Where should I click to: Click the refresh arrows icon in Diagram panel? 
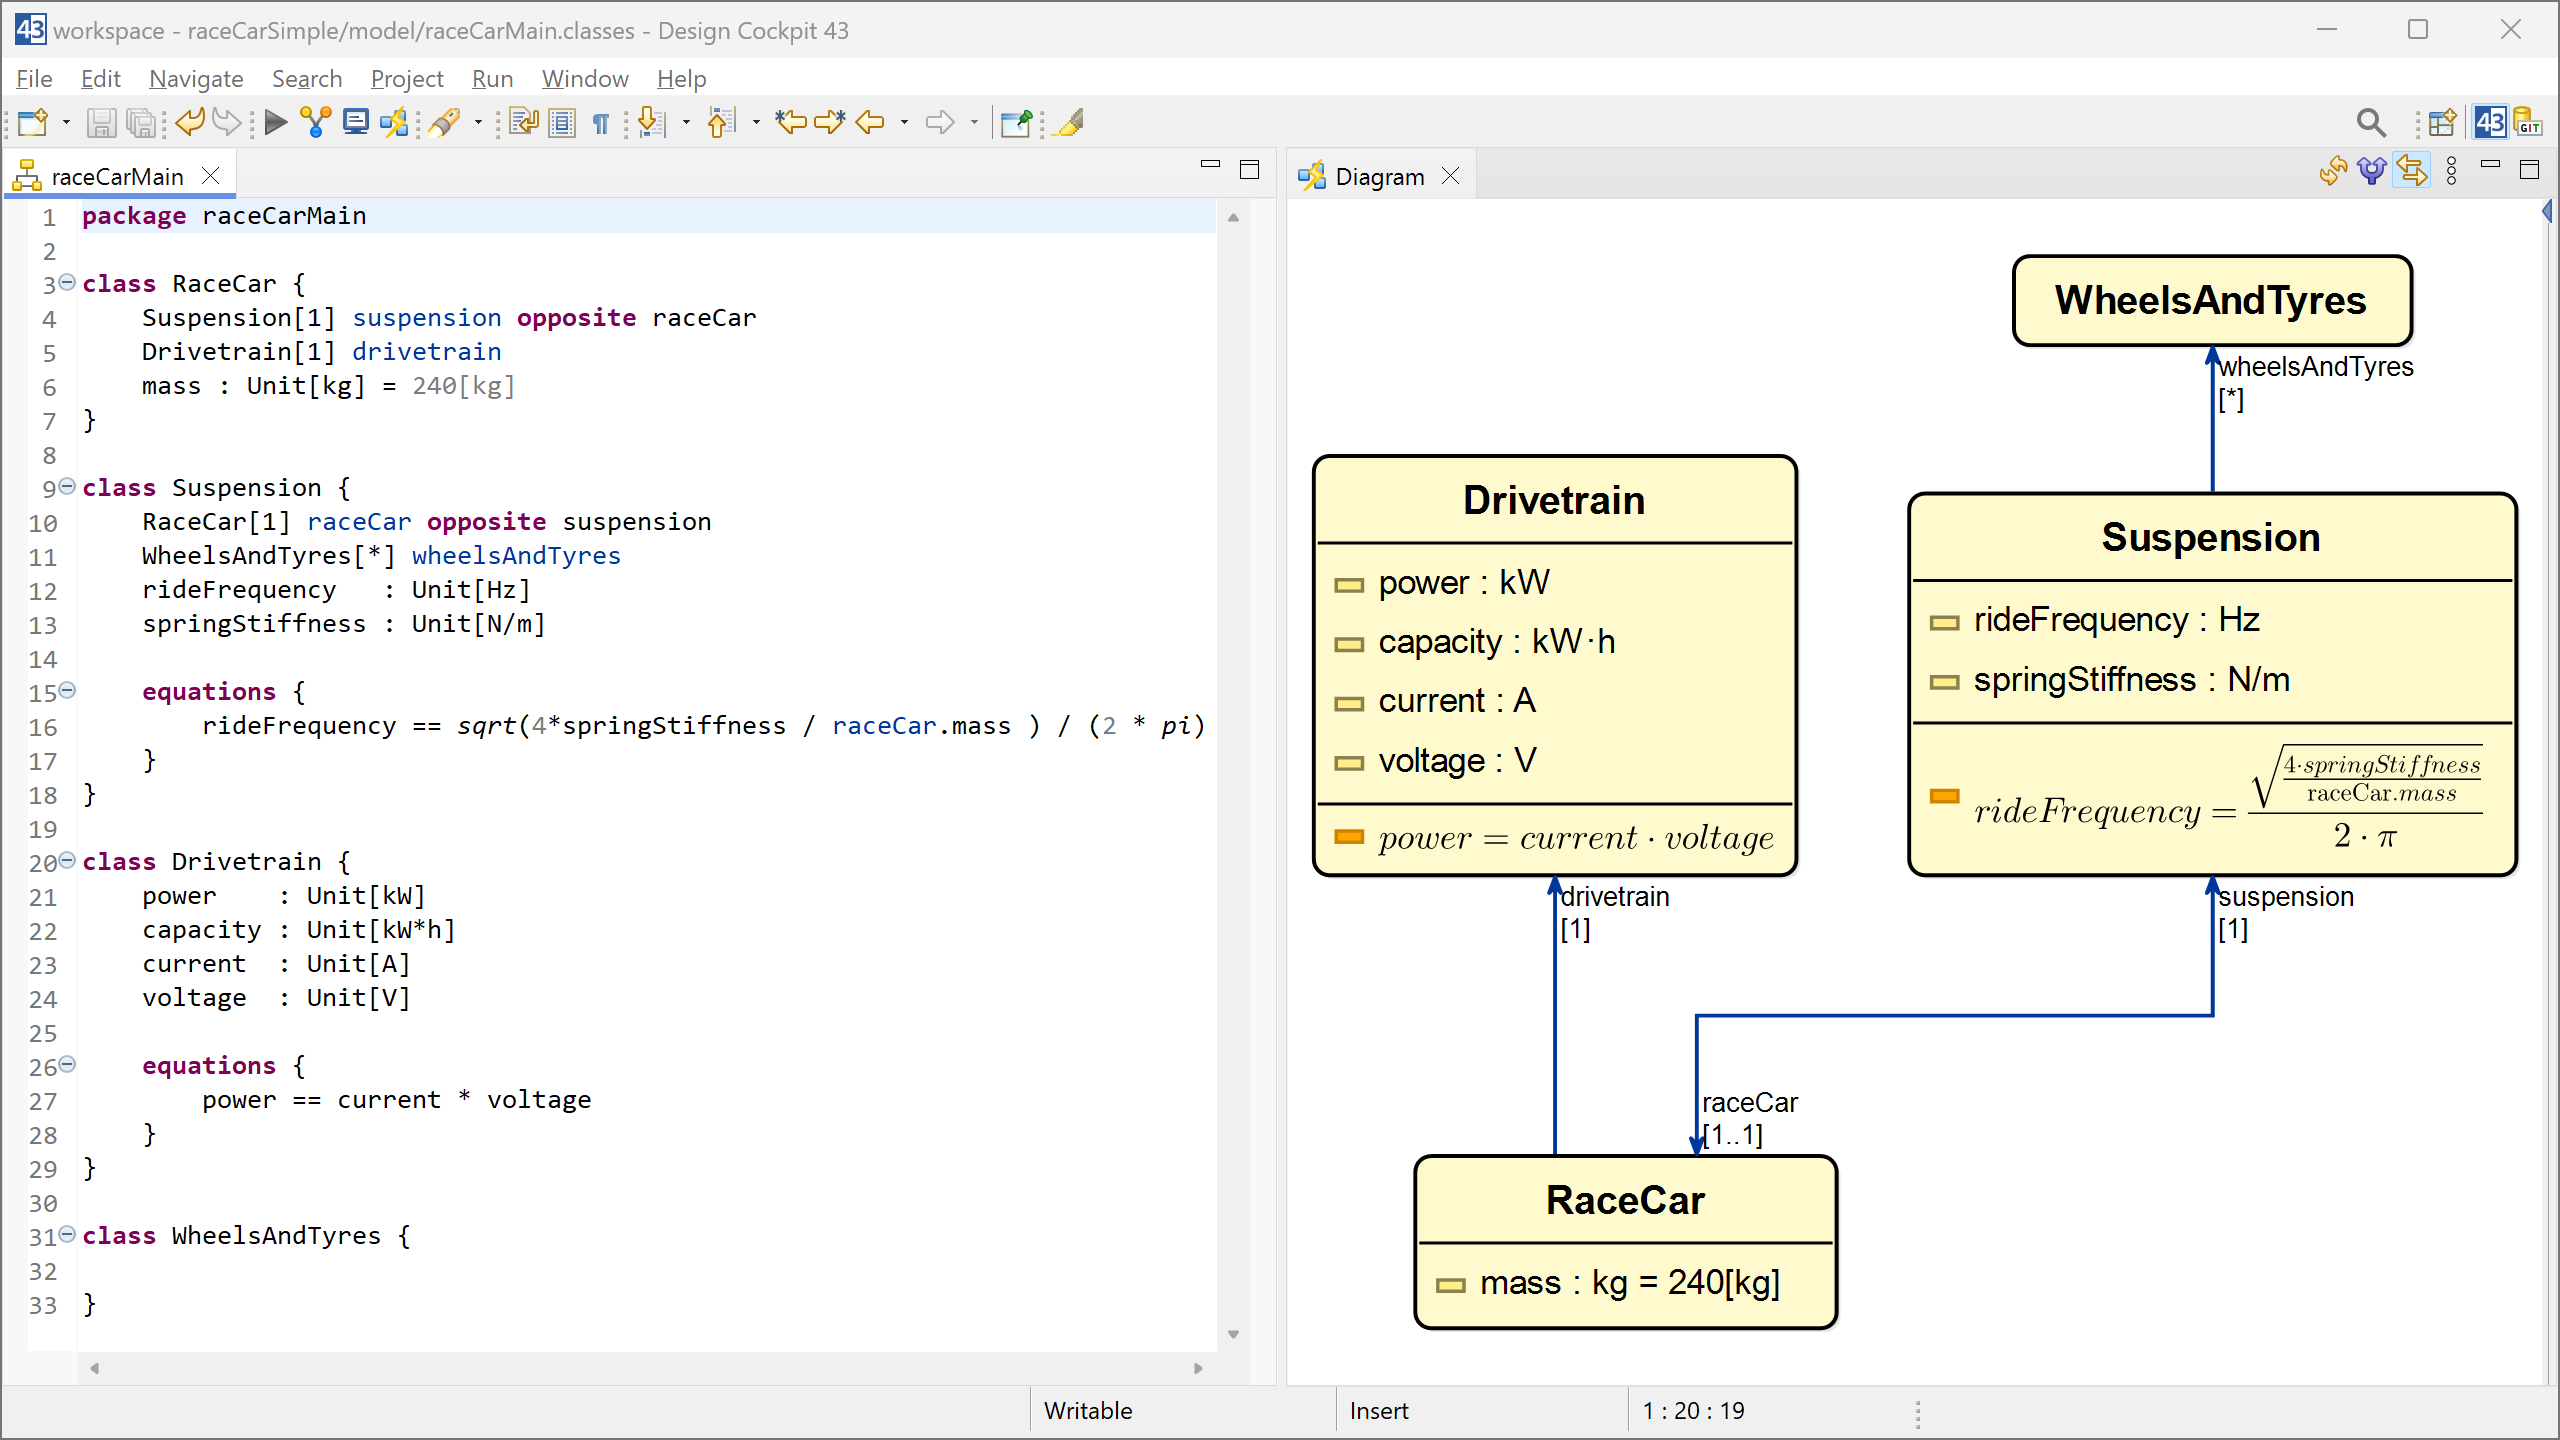pos(2333,172)
